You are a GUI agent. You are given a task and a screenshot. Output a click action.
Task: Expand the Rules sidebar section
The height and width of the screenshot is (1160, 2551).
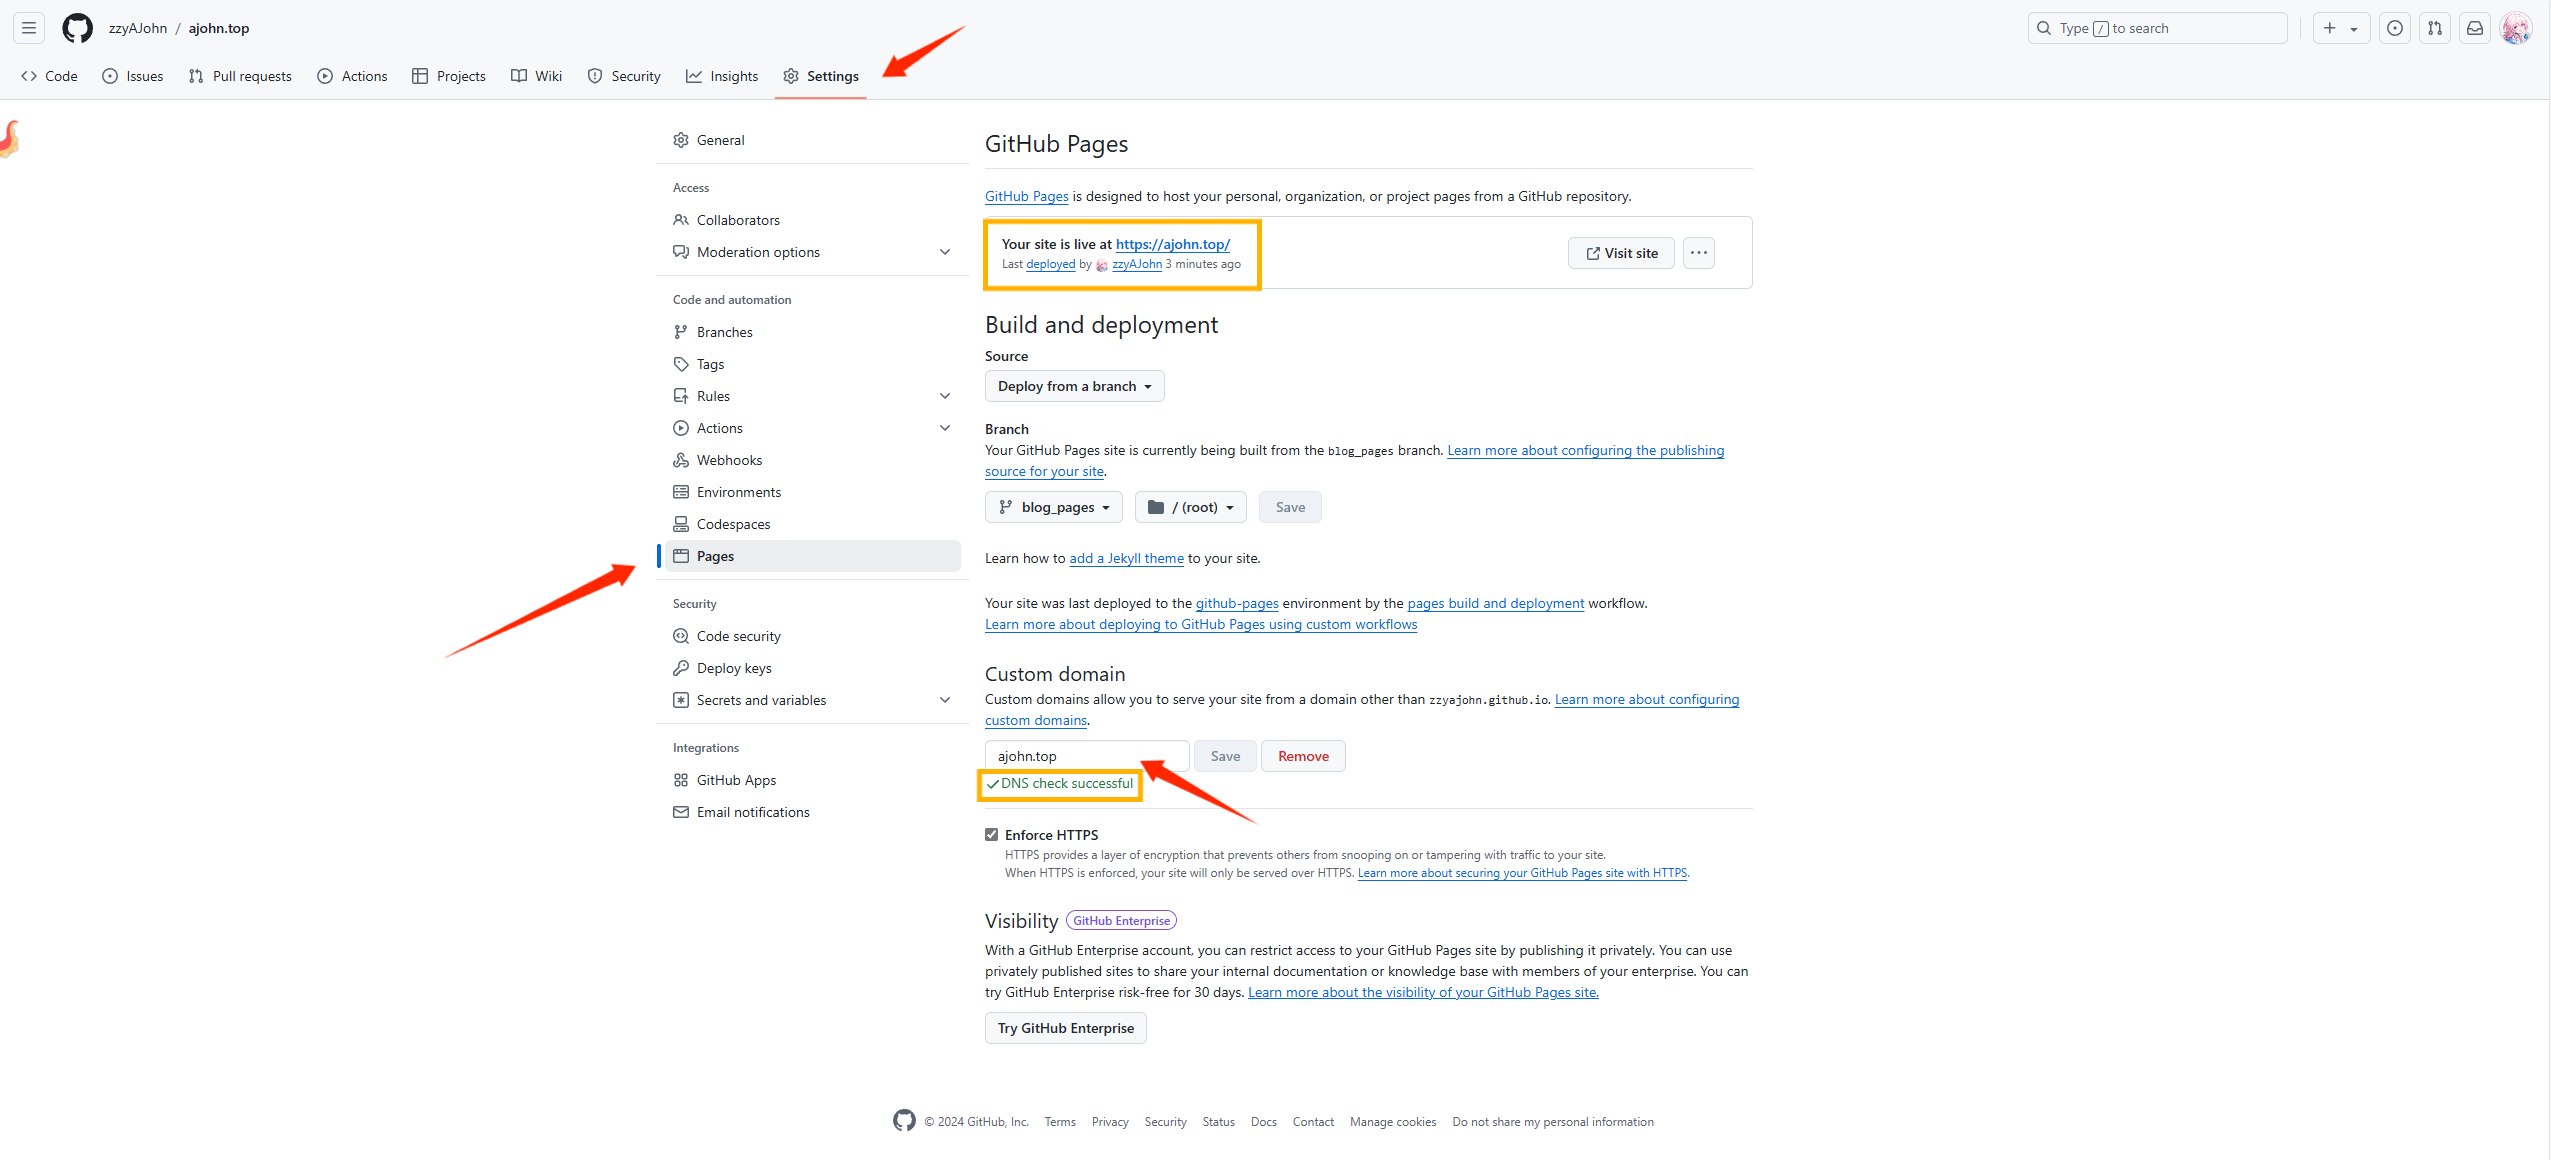tap(944, 396)
